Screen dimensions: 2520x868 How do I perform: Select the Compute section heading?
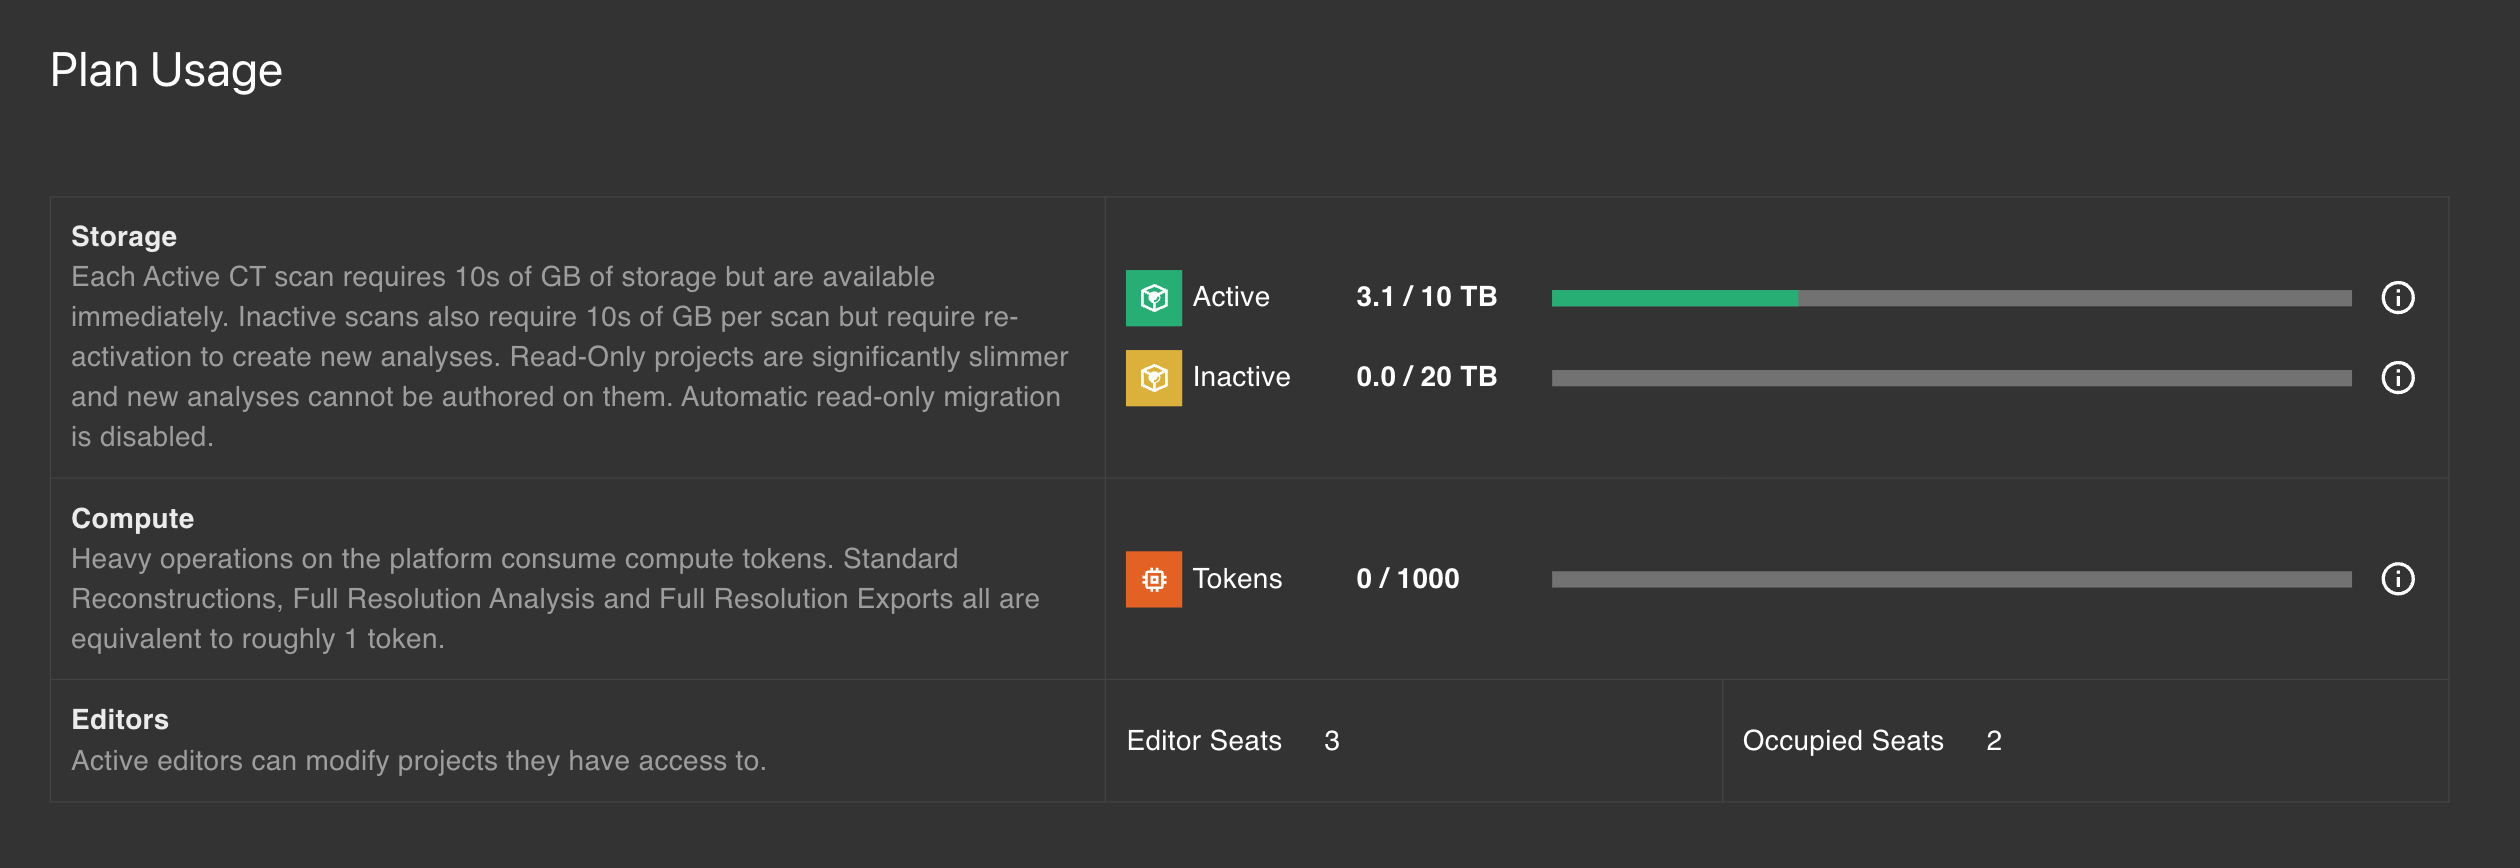pyautogui.click(x=132, y=518)
